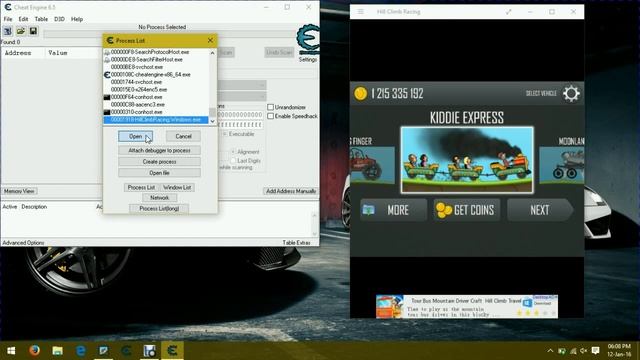Click the Open file button in the dialog
Image resolution: width=640 pixels, height=360 pixels.
159,173
